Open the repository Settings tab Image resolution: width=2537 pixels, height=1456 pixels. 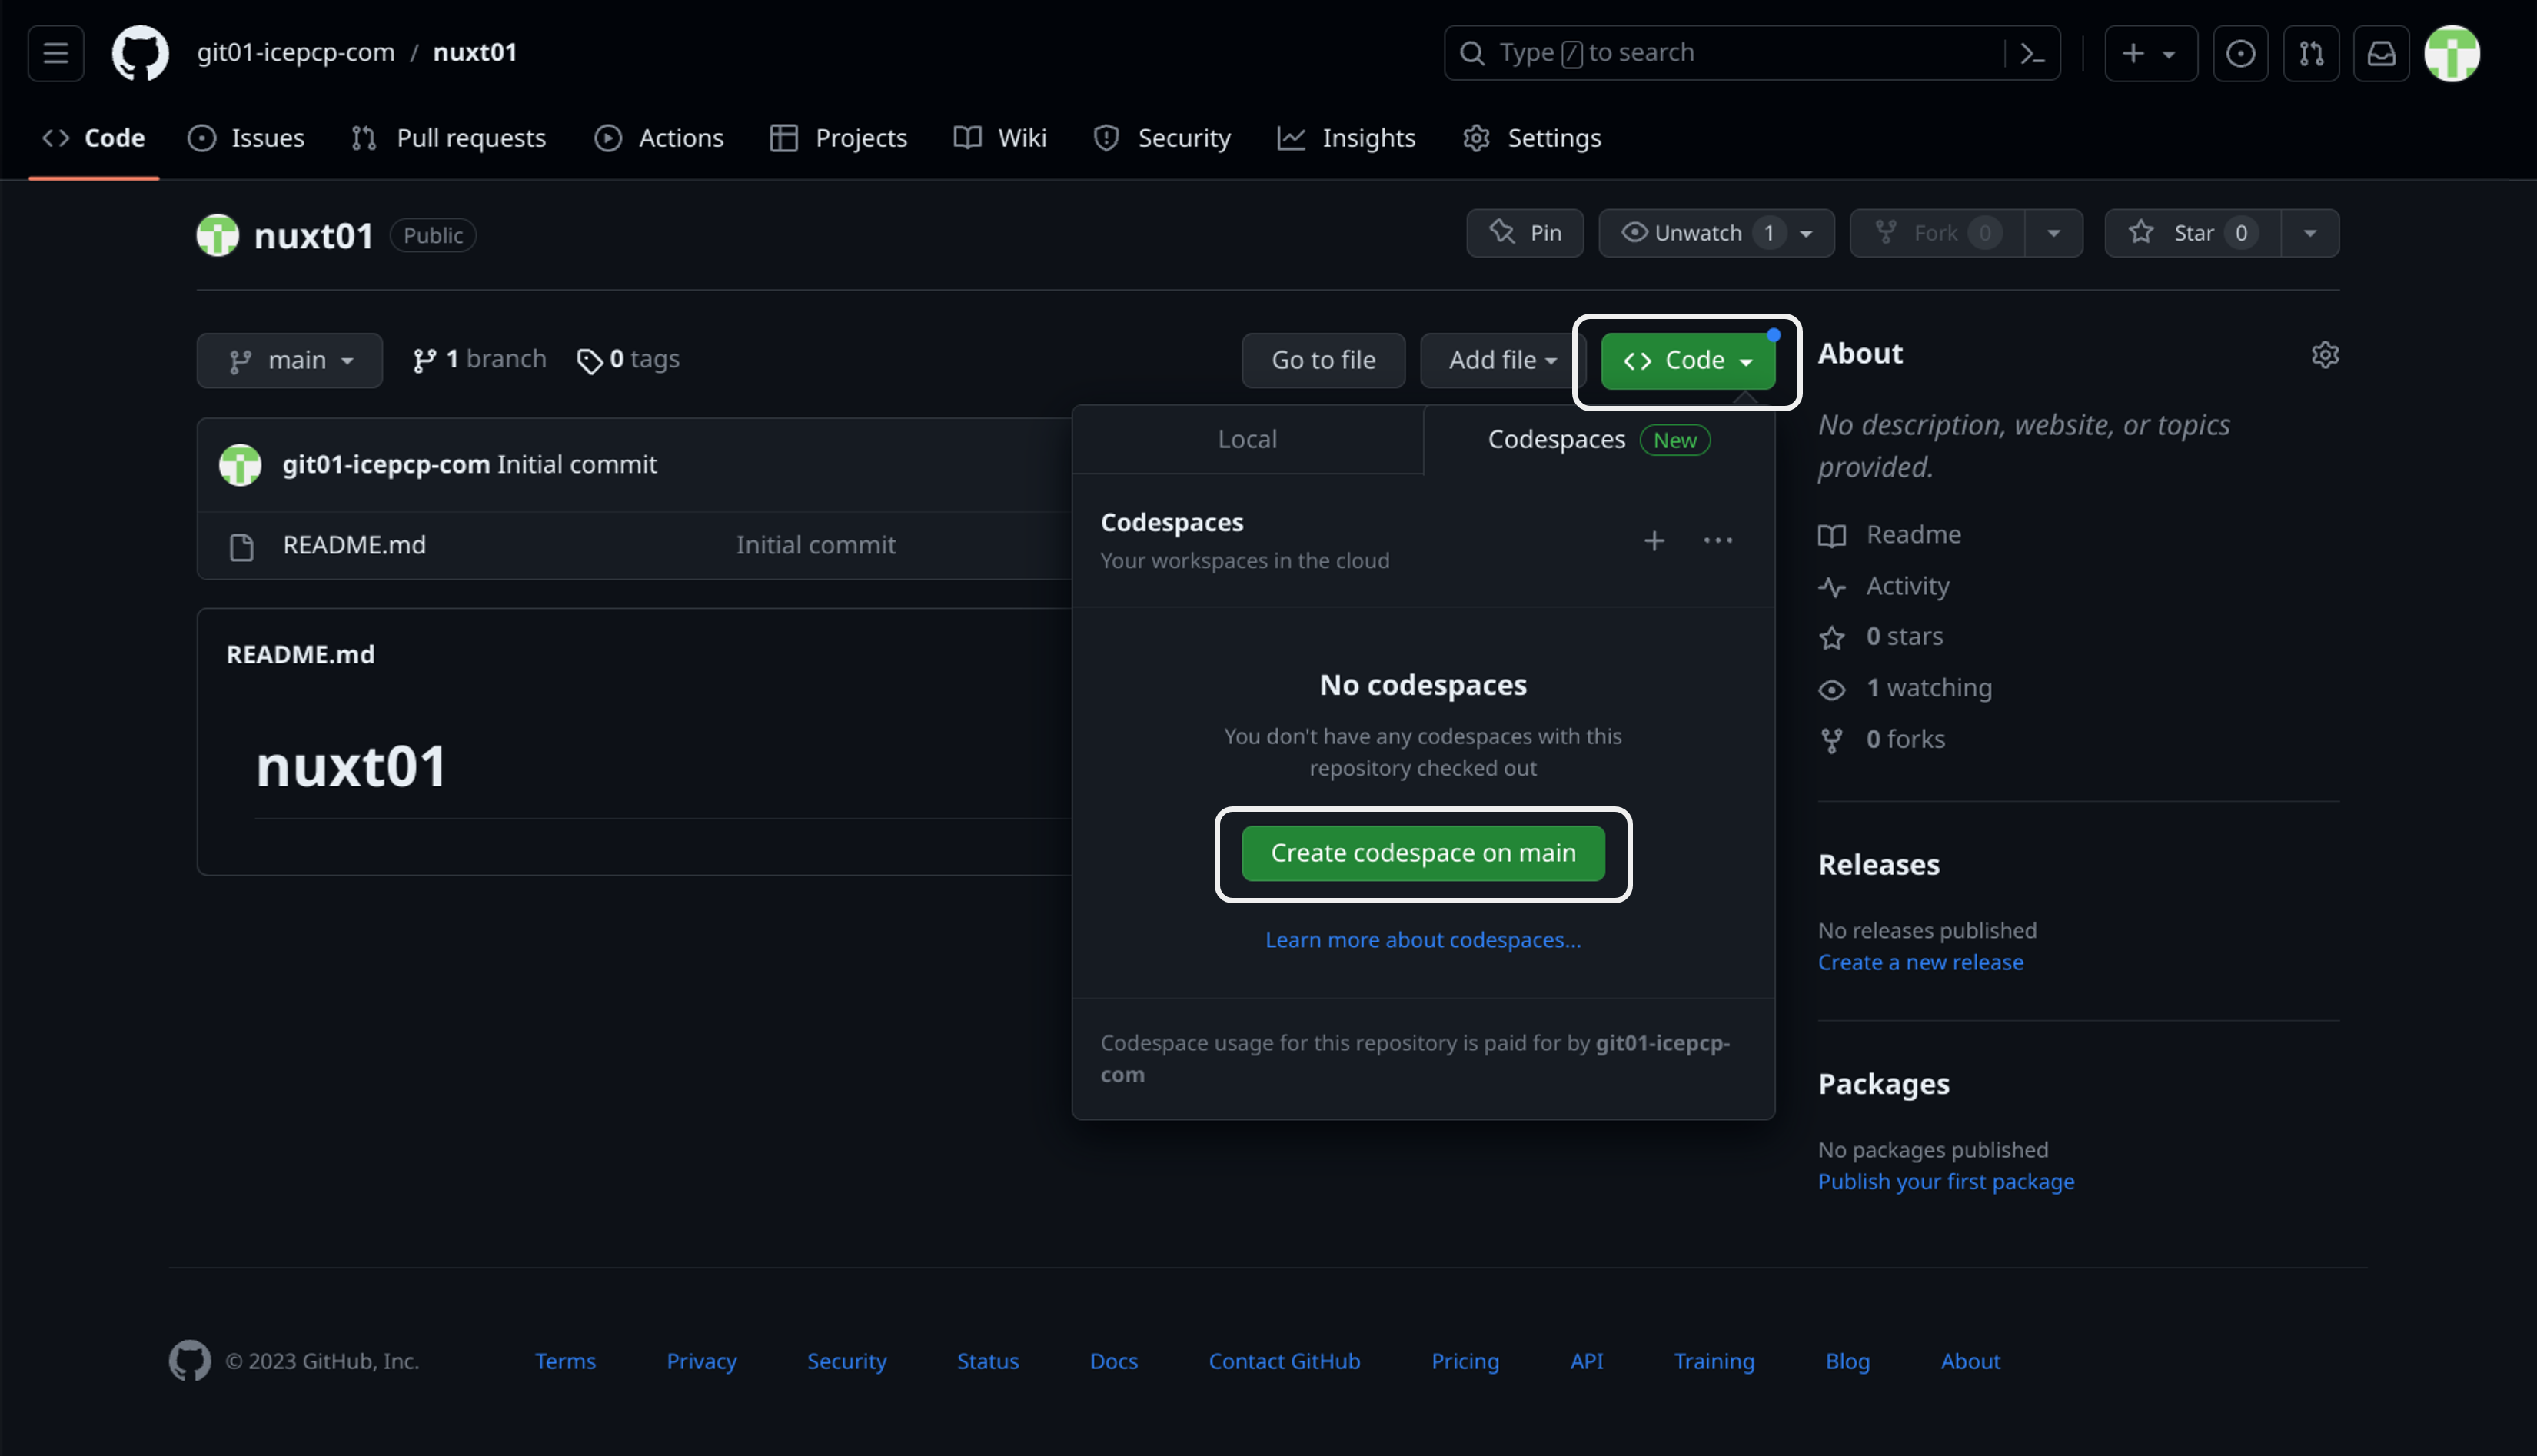(1532, 138)
